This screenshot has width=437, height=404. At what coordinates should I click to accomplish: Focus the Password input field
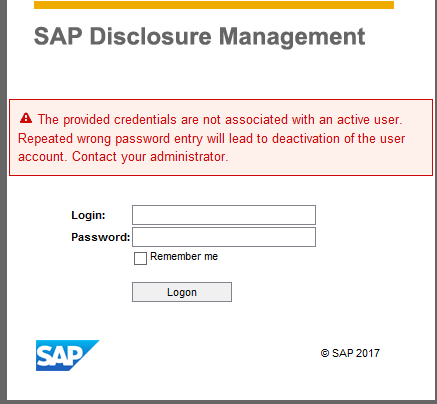coord(224,237)
